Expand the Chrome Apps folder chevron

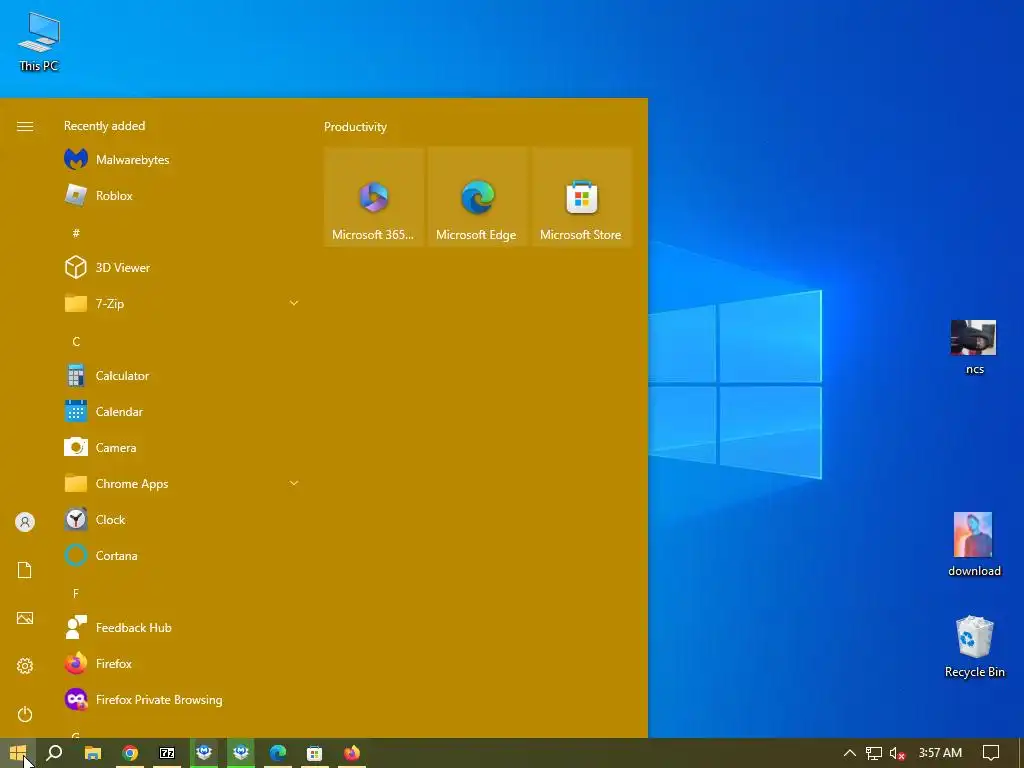(294, 483)
